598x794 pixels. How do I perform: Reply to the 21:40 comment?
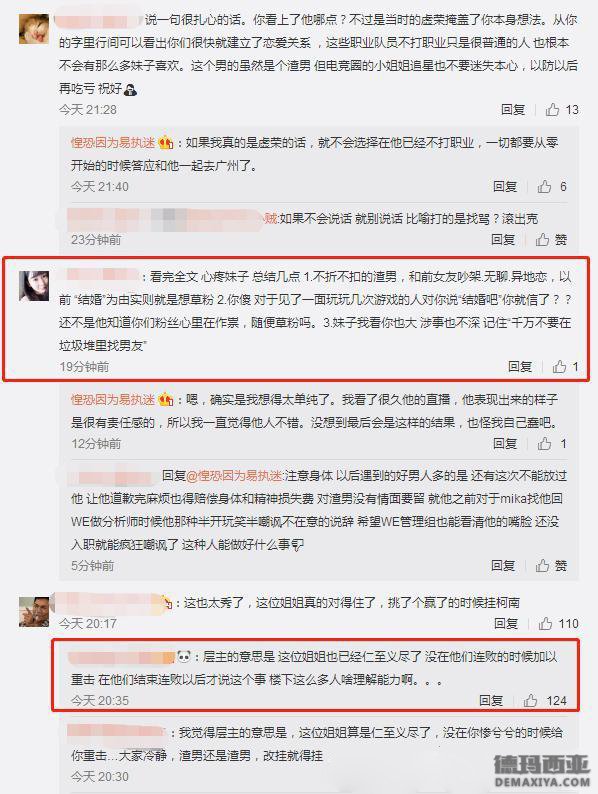coord(505,186)
